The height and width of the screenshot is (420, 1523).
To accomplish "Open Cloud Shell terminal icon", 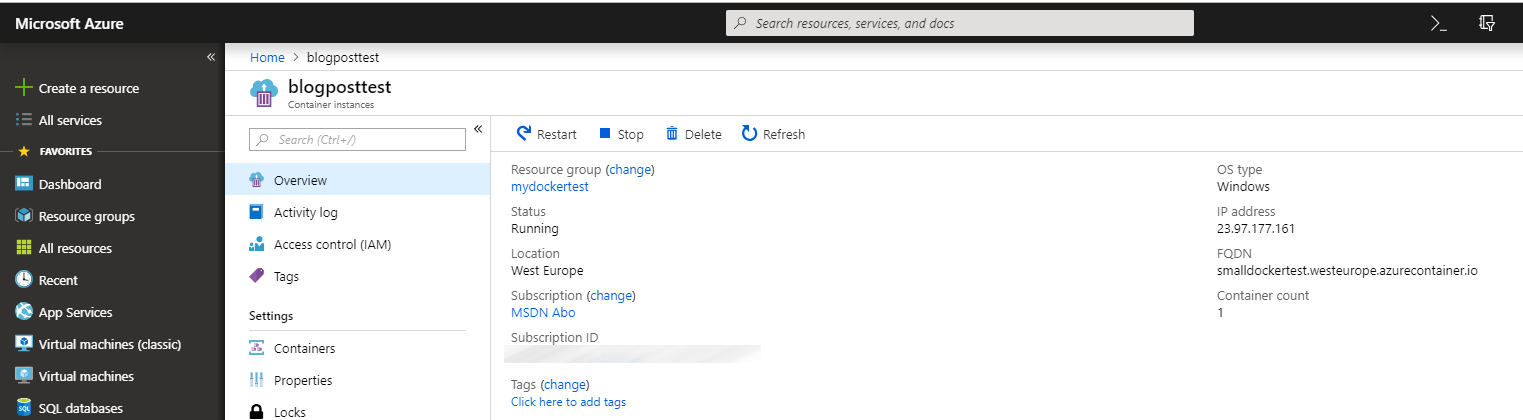I will tap(1439, 23).
